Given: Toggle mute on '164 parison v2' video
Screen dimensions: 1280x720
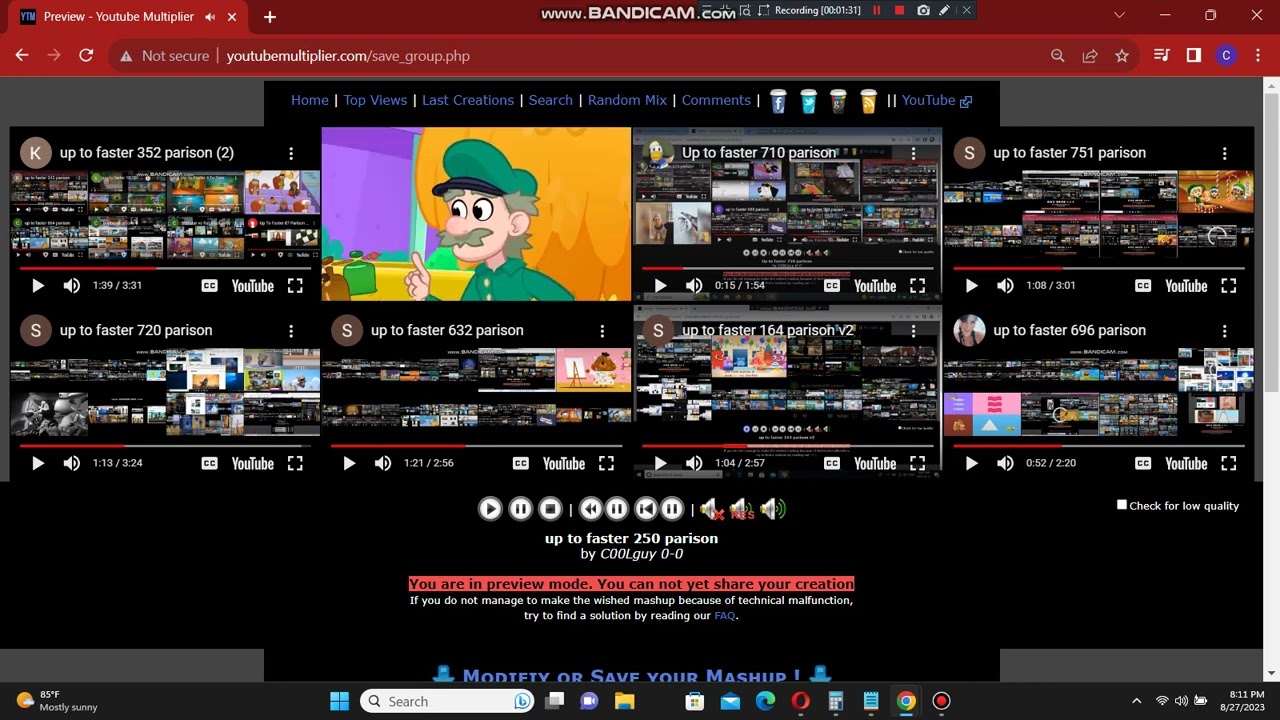Looking at the screenshot, I should pos(694,463).
